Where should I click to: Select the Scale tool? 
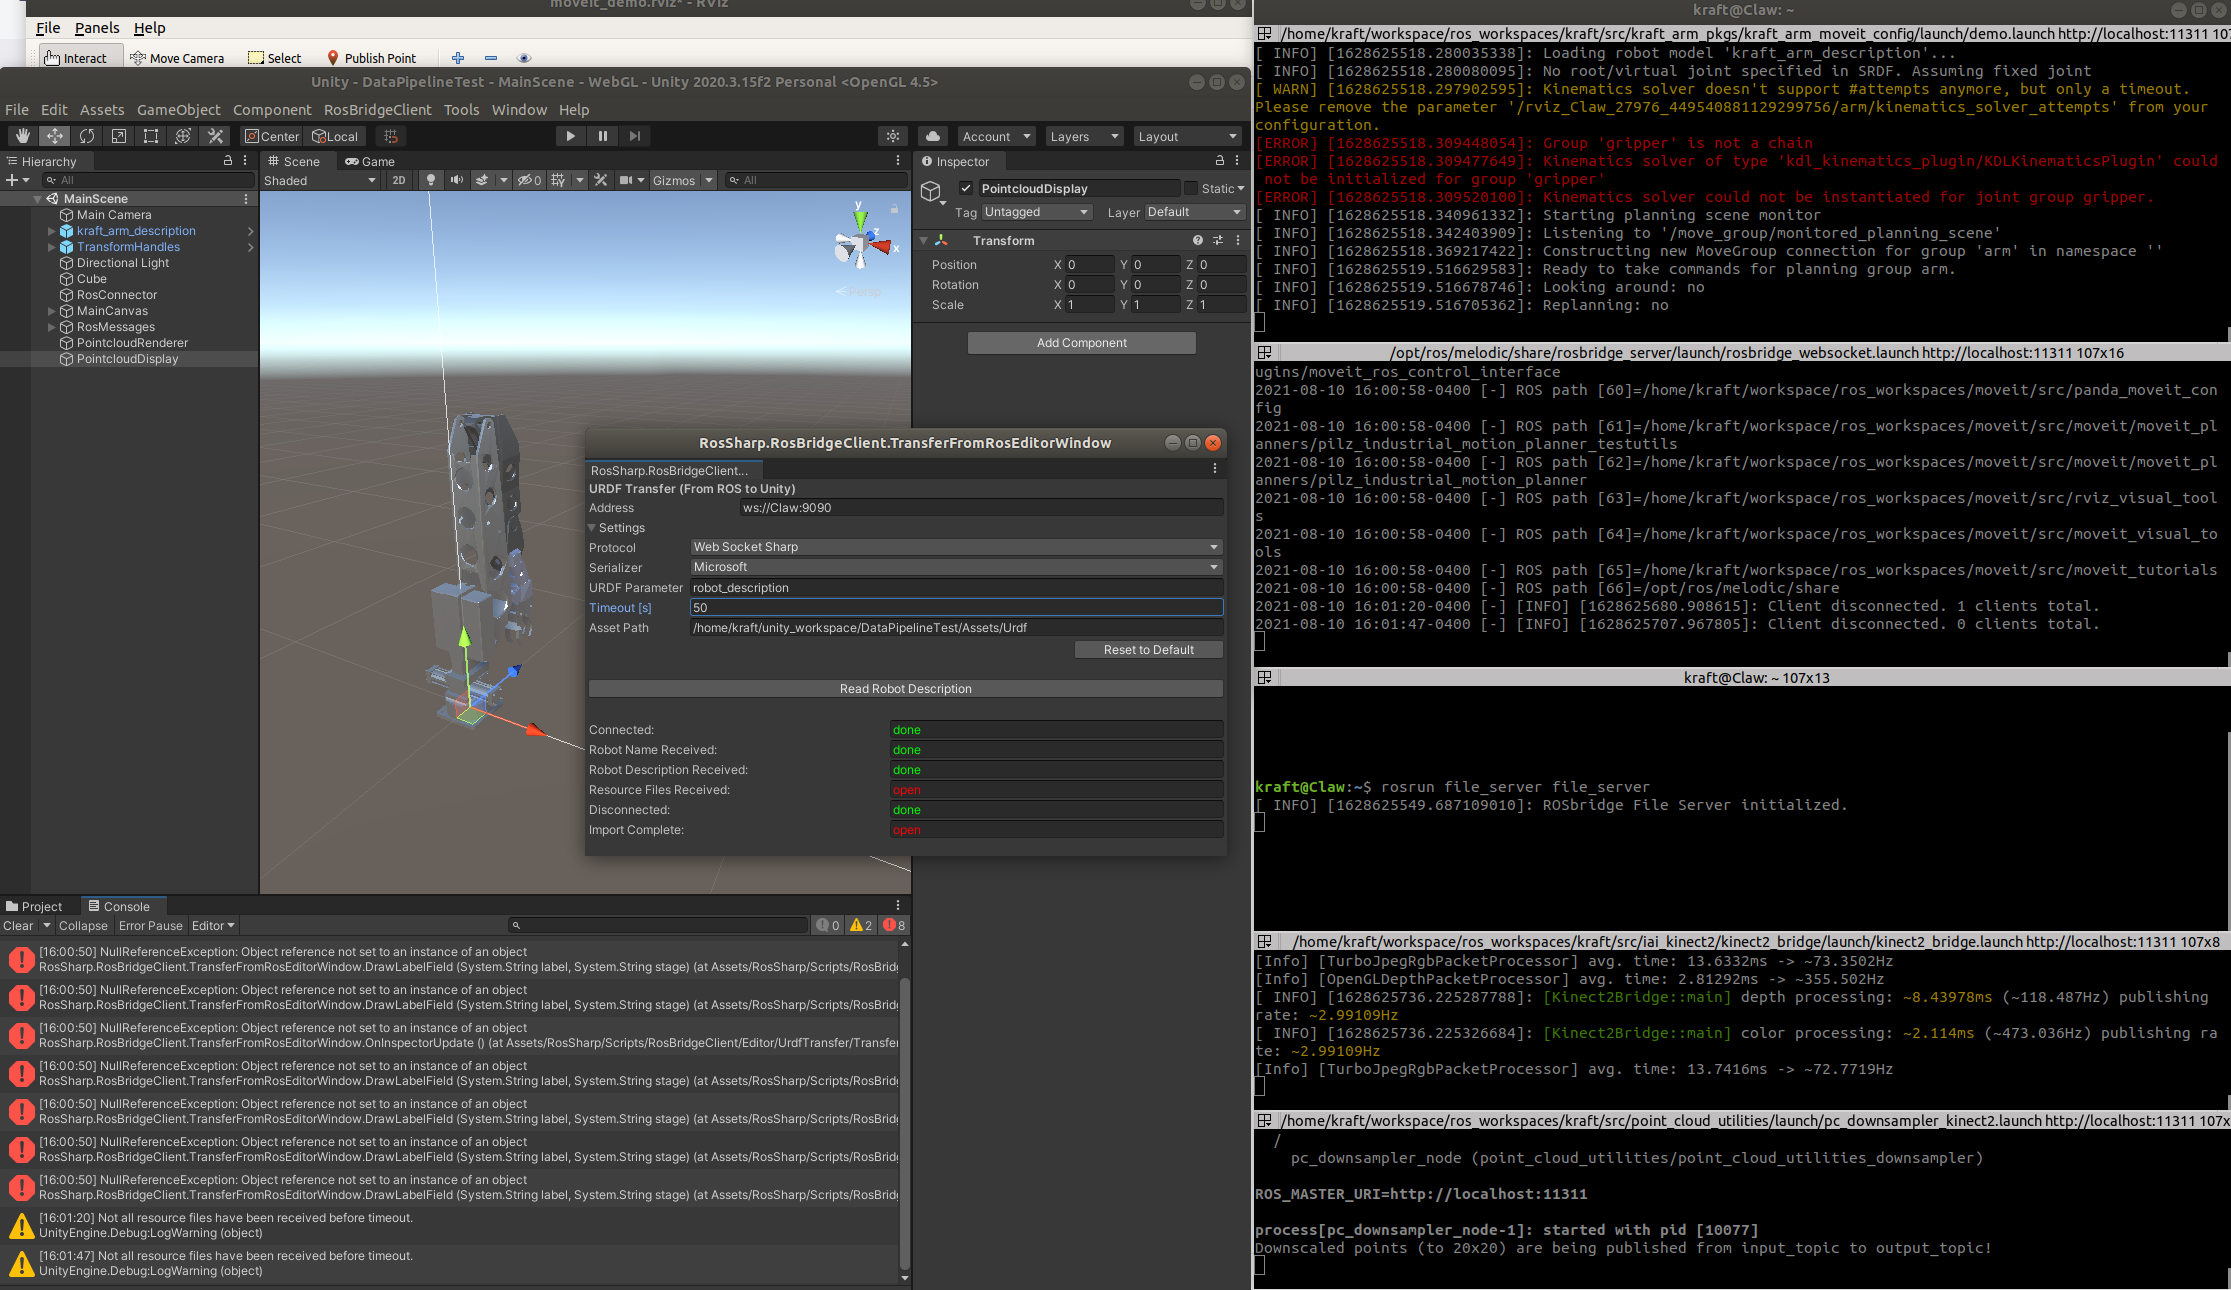[119, 136]
